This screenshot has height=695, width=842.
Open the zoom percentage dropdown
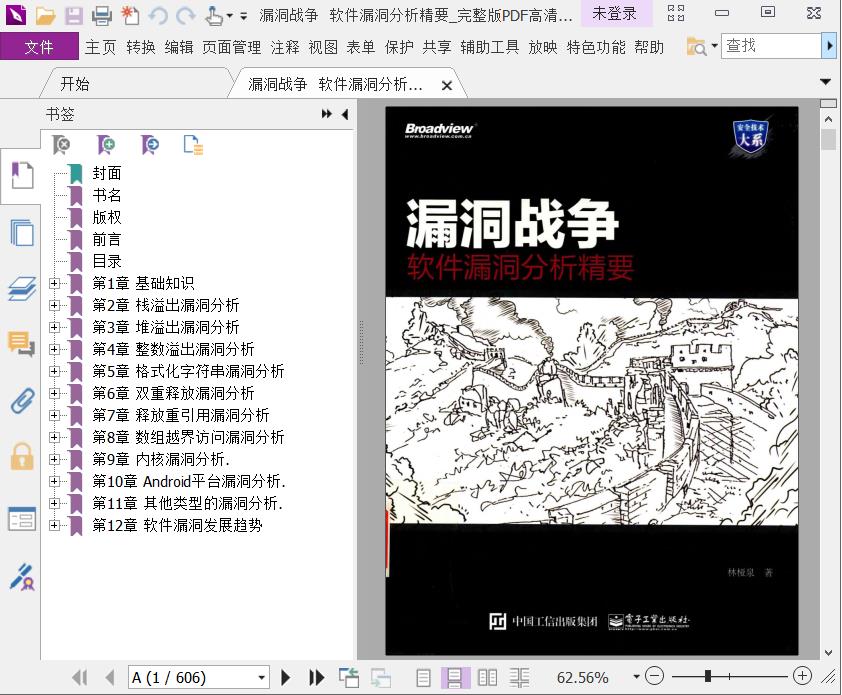(636, 677)
